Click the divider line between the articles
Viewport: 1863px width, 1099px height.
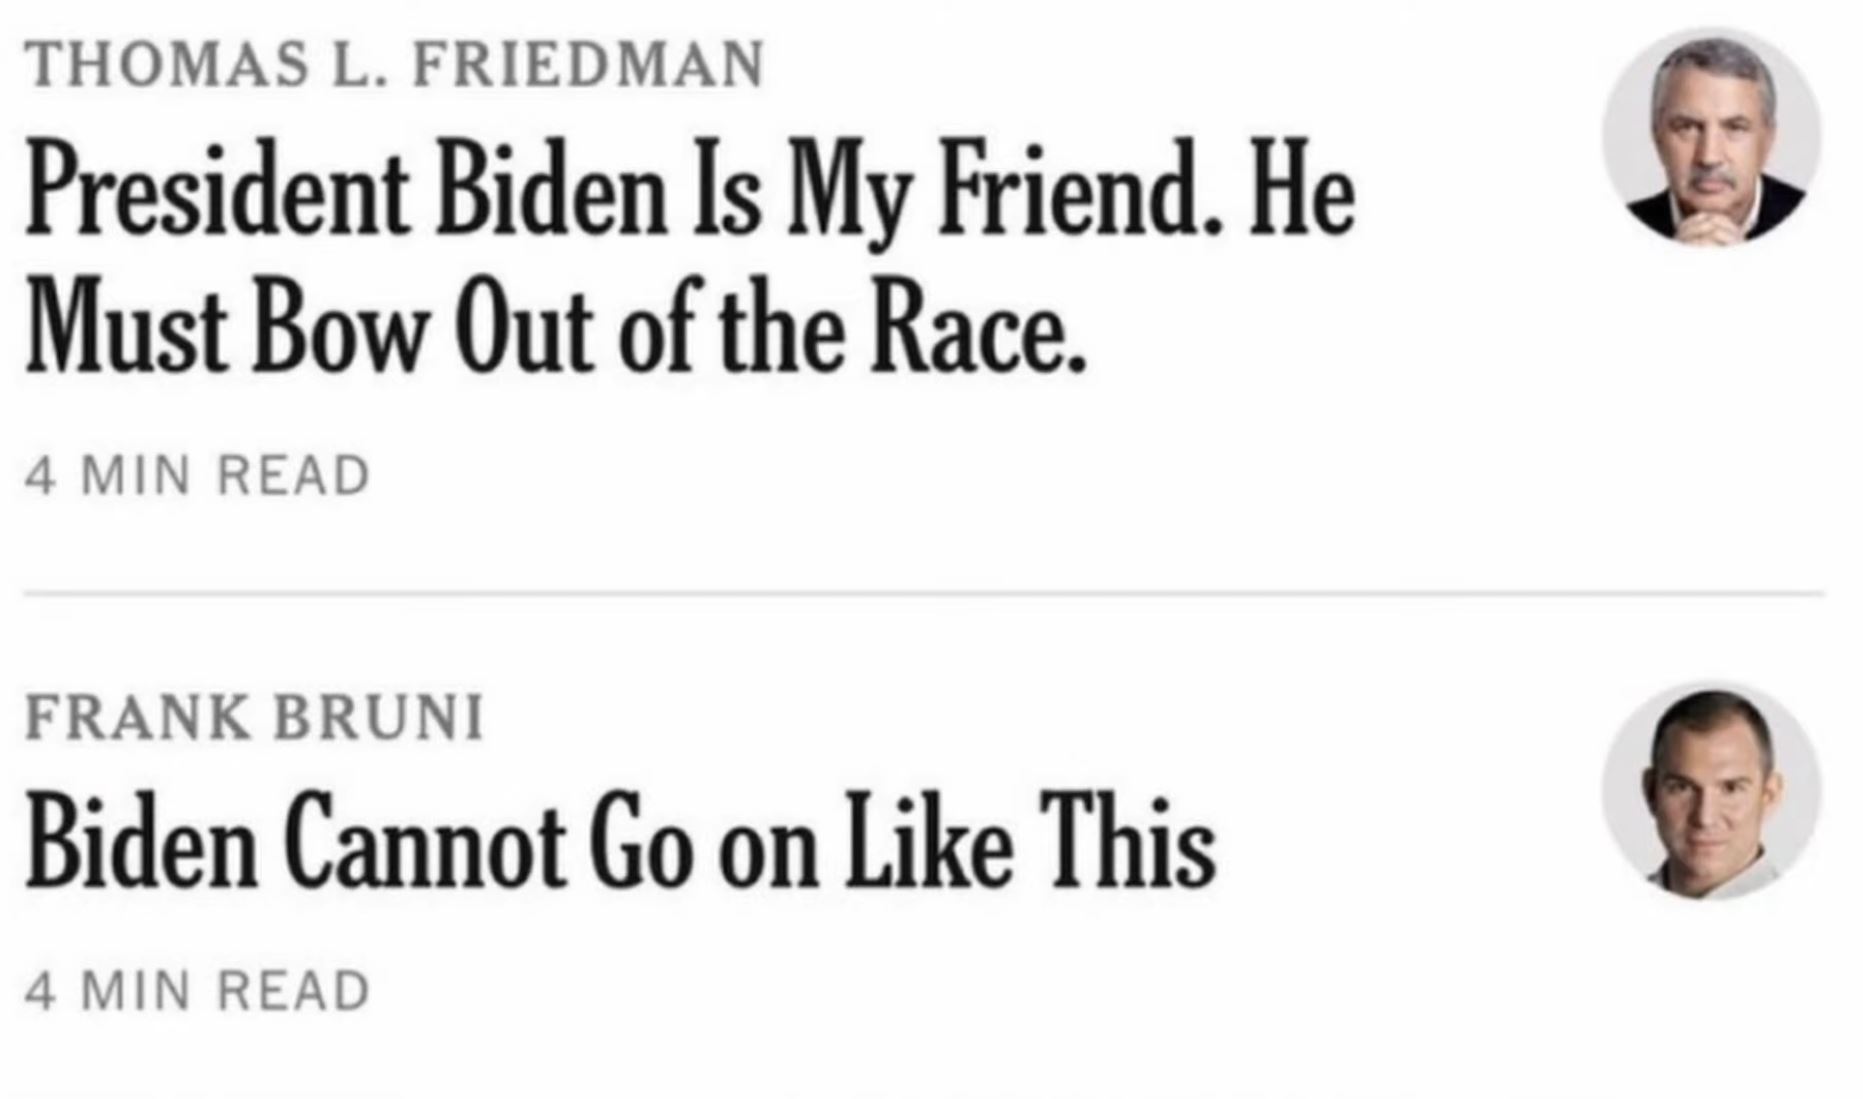tap(924, 593)
